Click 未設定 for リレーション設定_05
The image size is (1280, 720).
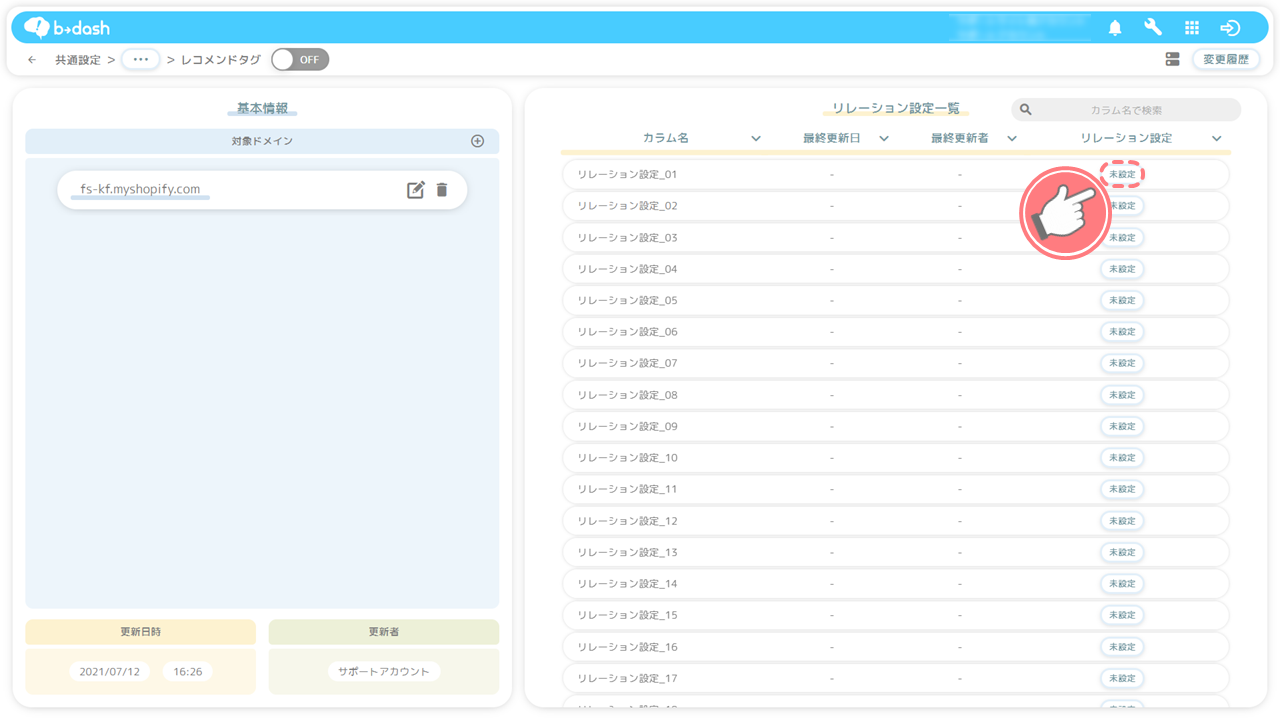[1122, 300]
